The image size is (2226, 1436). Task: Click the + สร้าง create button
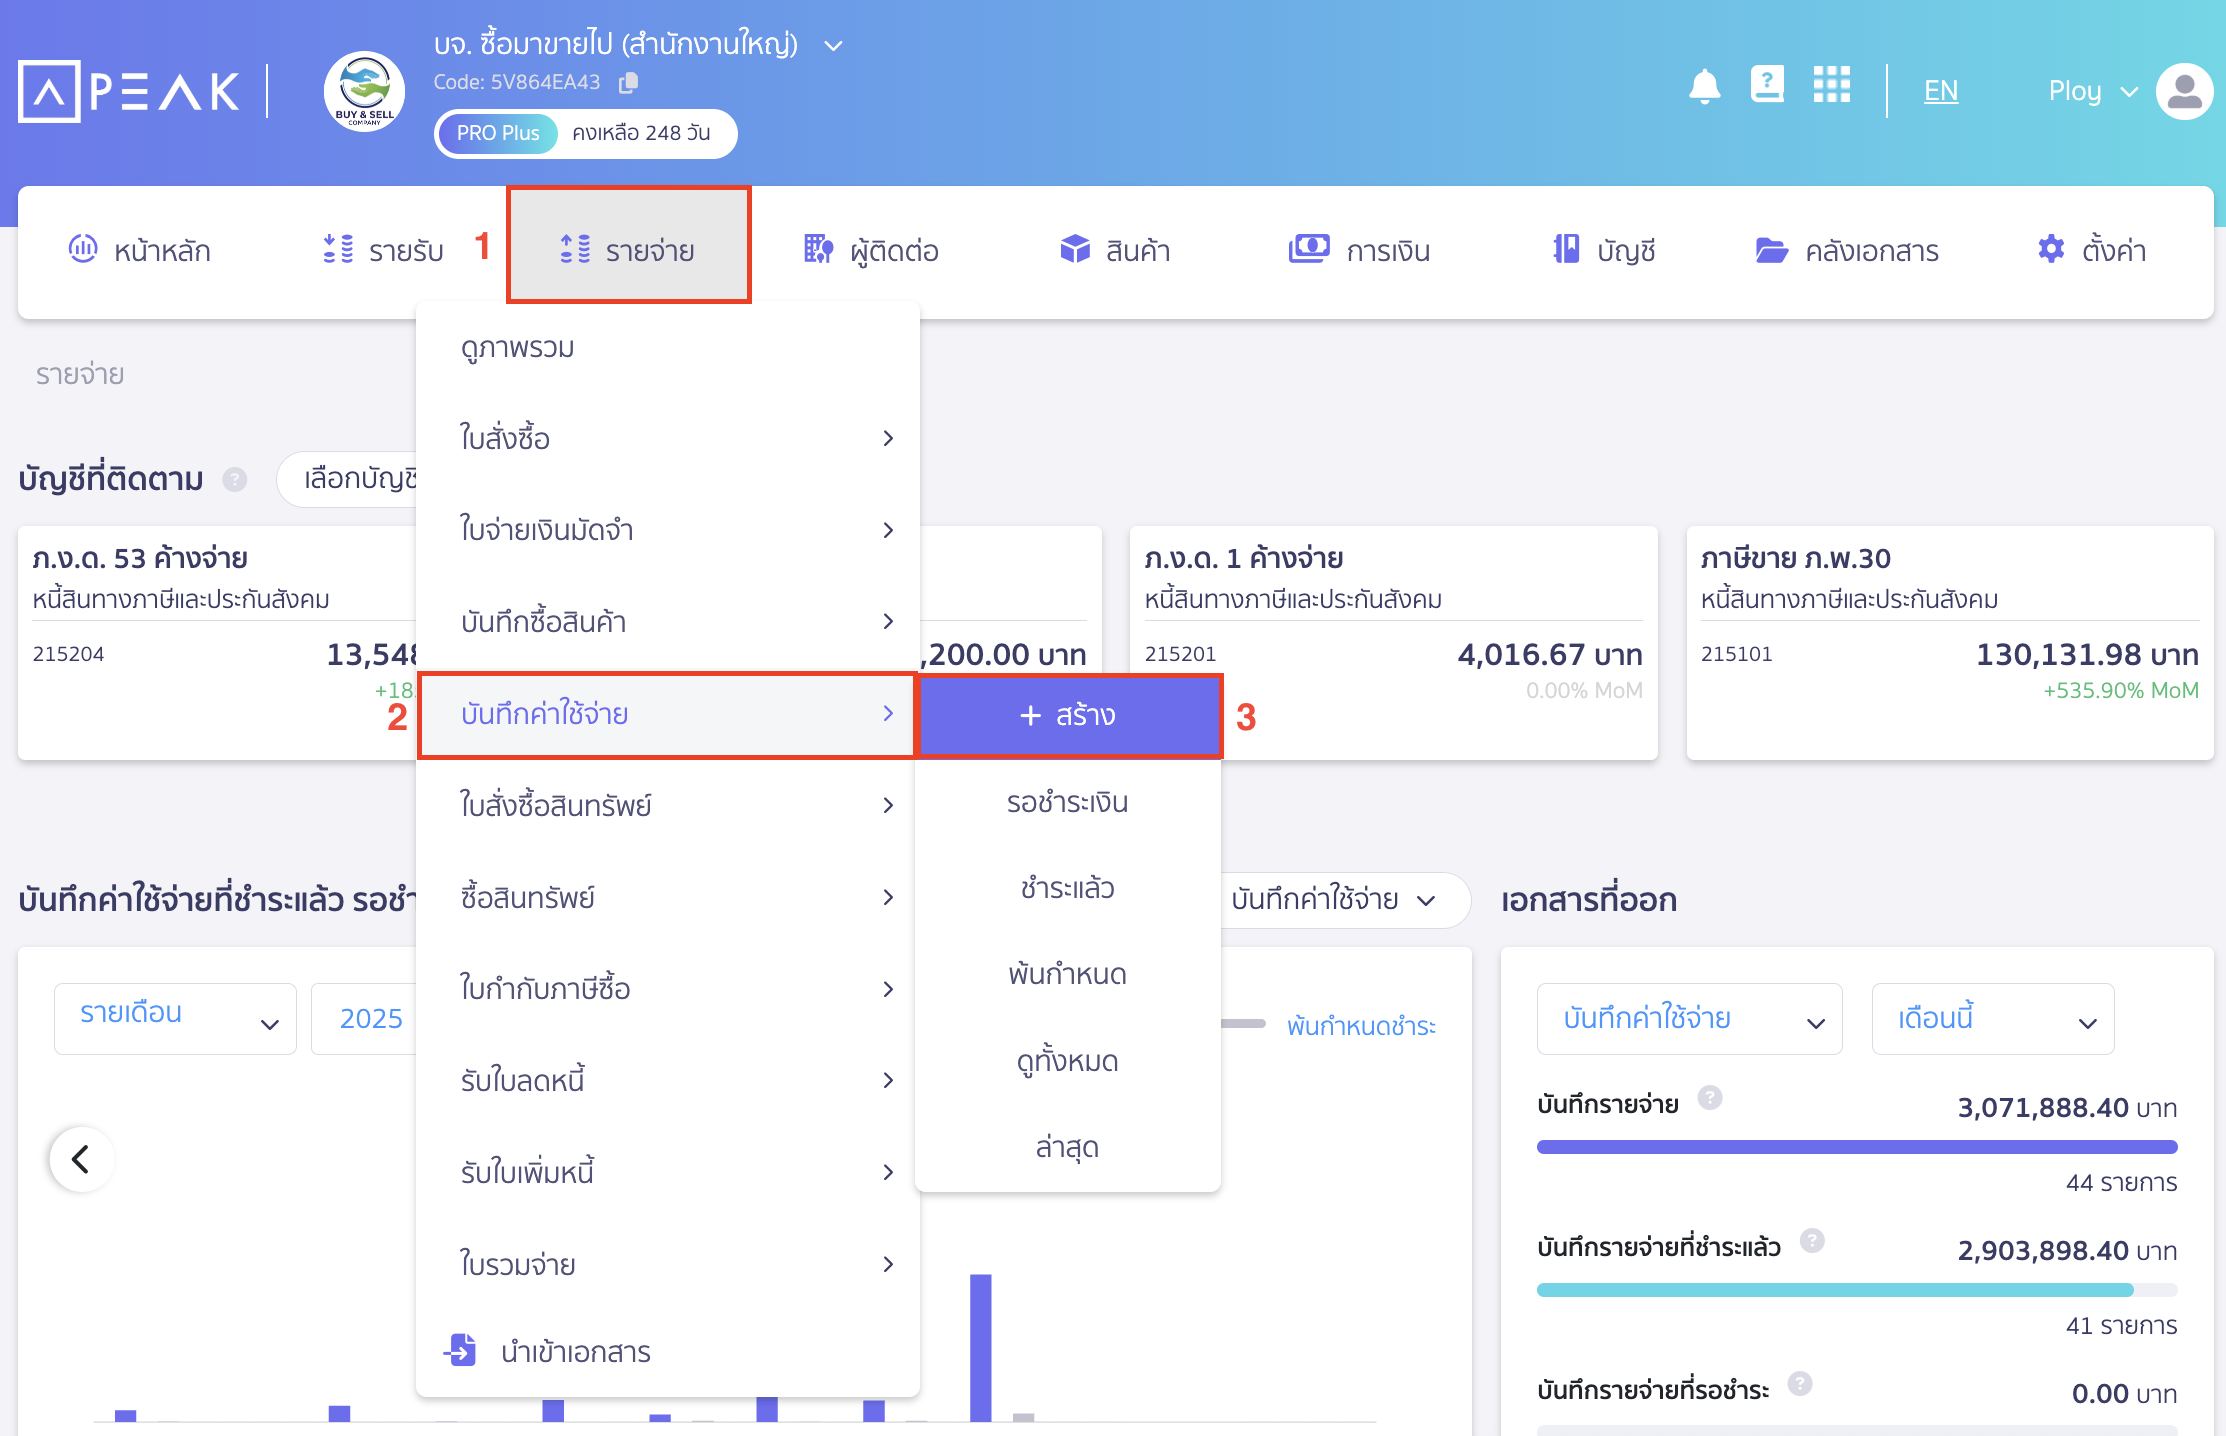tap(1068, 715)
